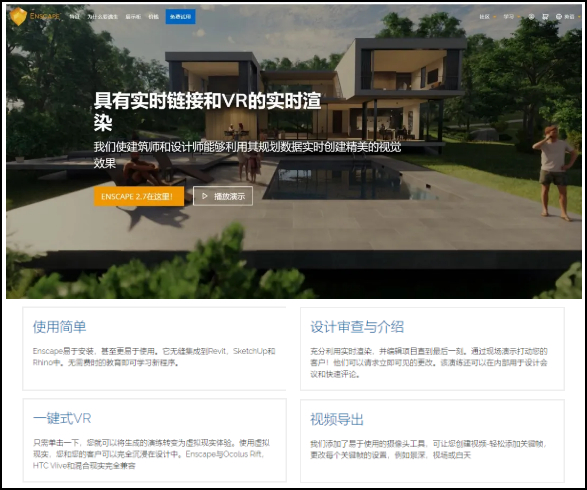Image resolution: width=587 pixels, height=490 pixels.
Task: Open the user account icon in header
Action: [x=531, y=16]
